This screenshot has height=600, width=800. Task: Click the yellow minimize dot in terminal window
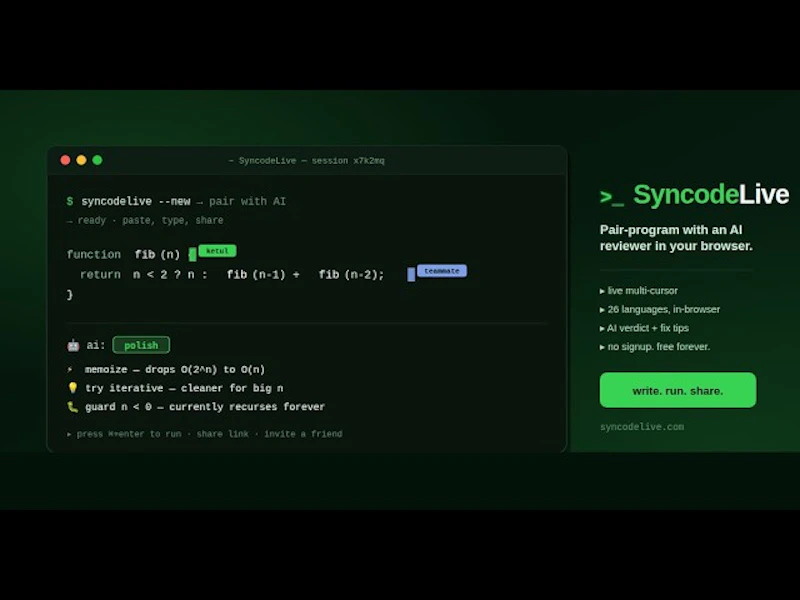pyautogui.click(x=81, y=160)
